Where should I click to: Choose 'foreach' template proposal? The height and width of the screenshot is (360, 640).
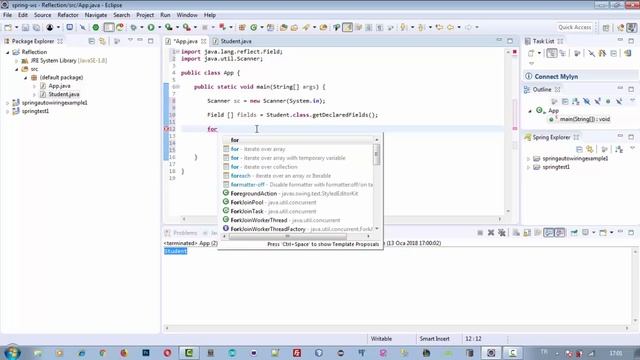298,176
